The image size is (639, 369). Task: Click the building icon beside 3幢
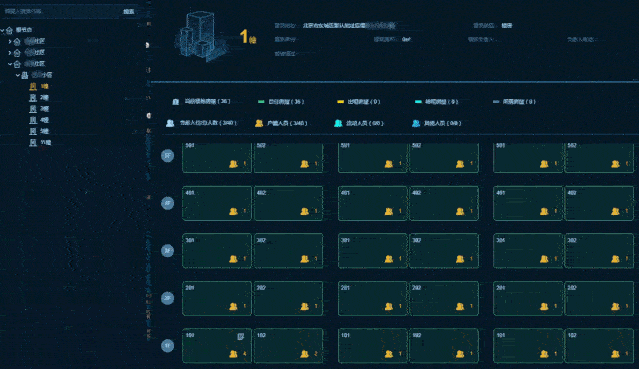[x=33, y=109]
